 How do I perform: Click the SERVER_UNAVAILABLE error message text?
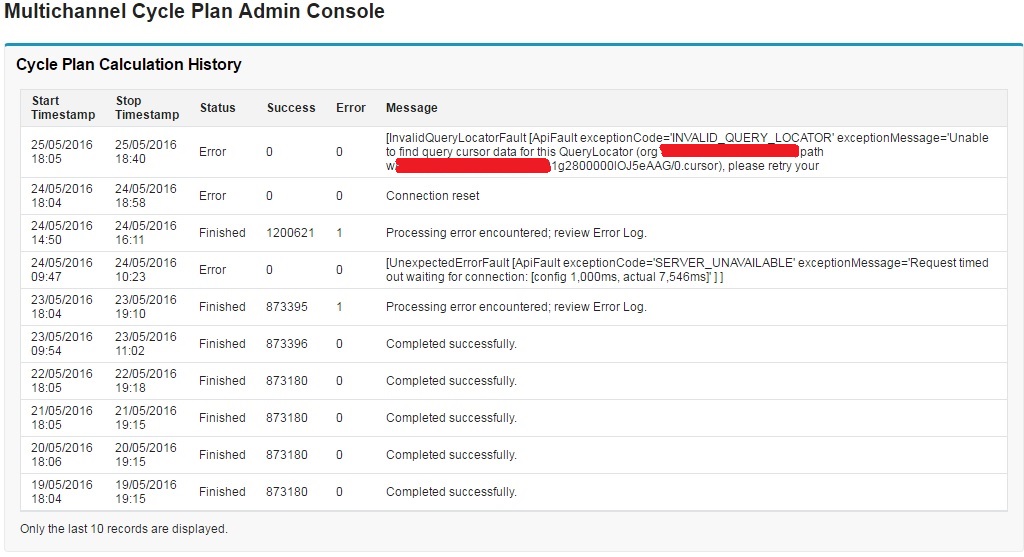(686, 270)
